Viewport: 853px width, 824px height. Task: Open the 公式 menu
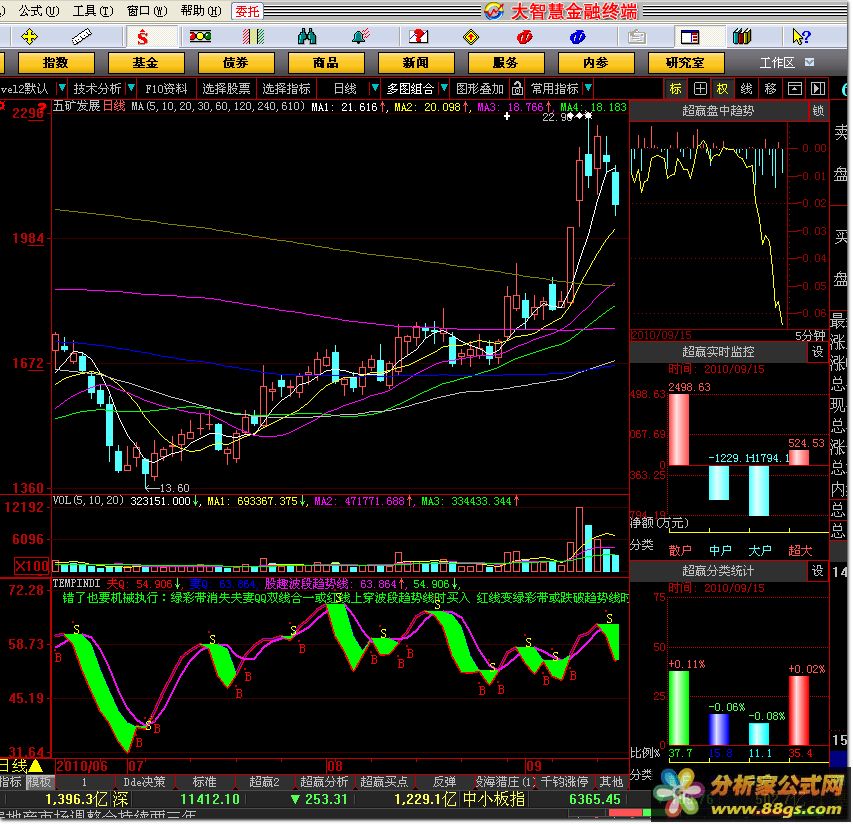pyautogui.click(x=38, y=10)
